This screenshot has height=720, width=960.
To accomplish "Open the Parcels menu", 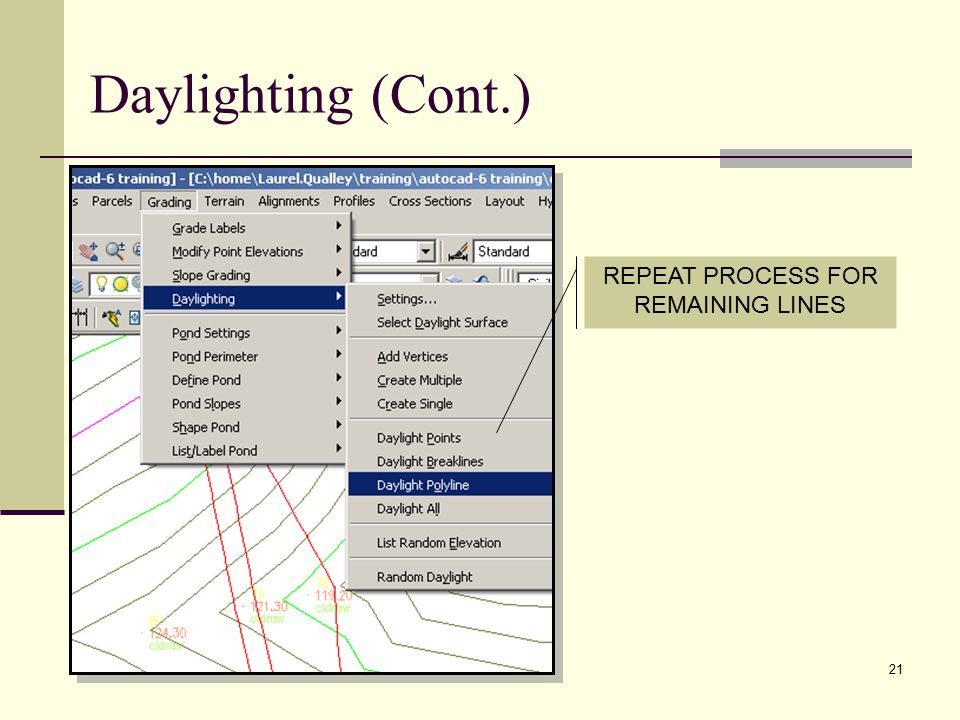I will pos(112,201).
